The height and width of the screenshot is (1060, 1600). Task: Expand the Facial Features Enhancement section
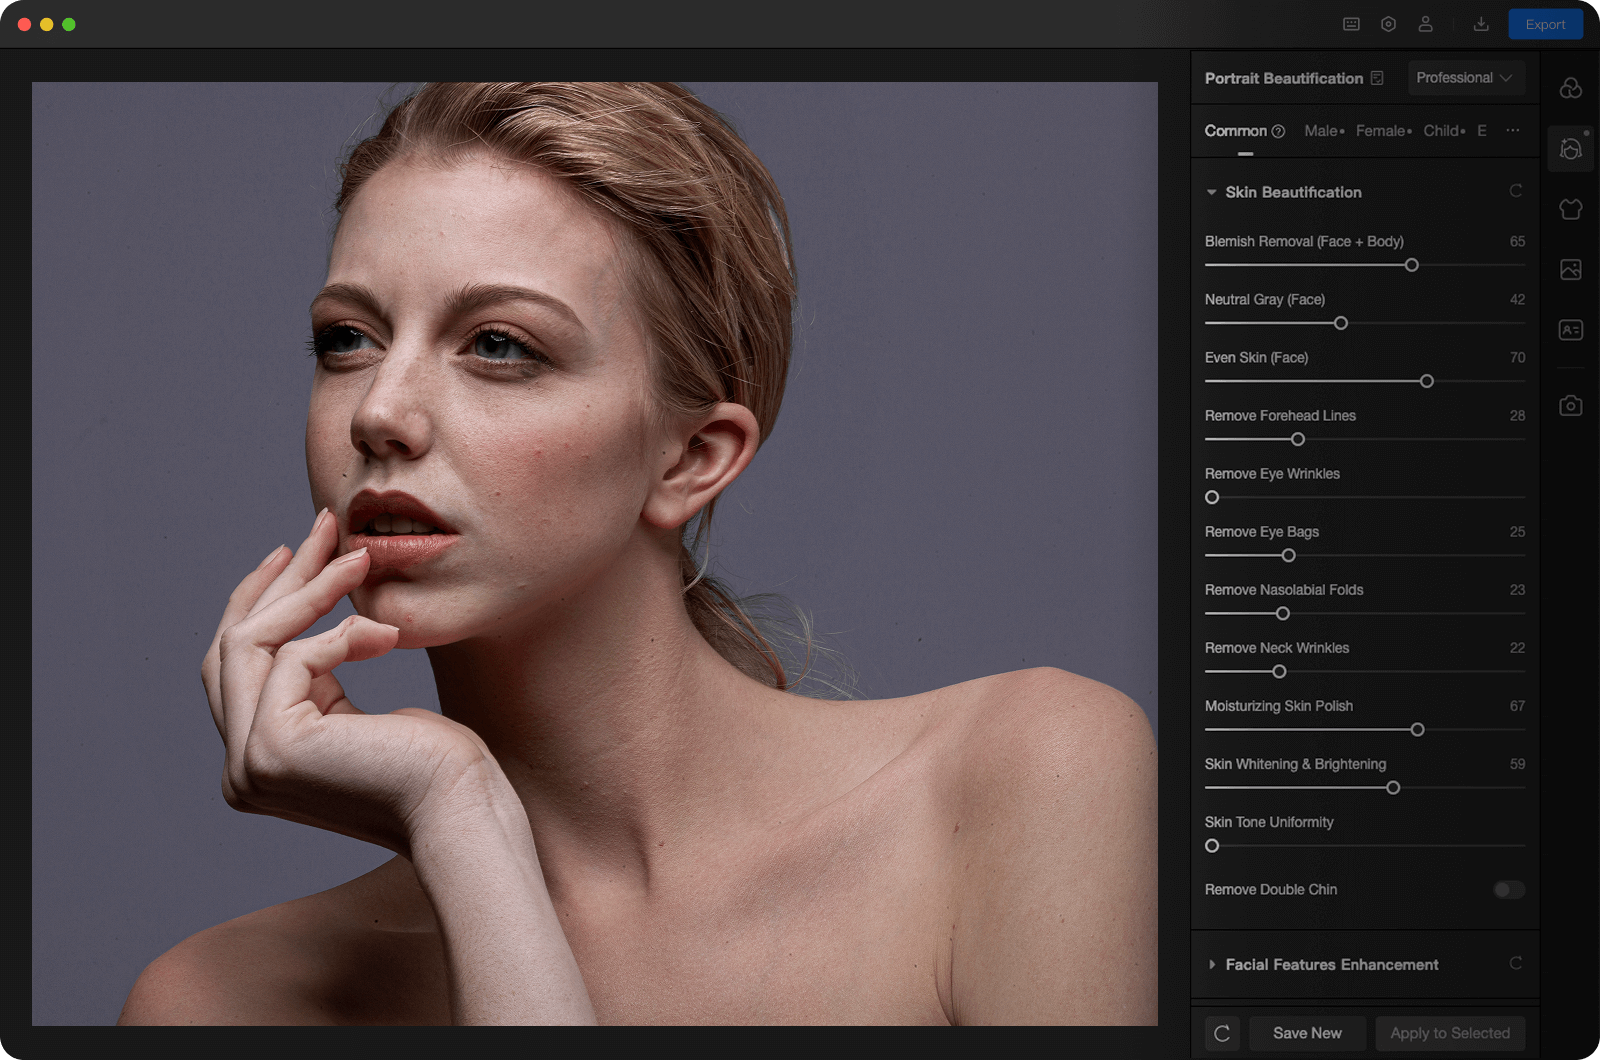tap(1212, 964)
